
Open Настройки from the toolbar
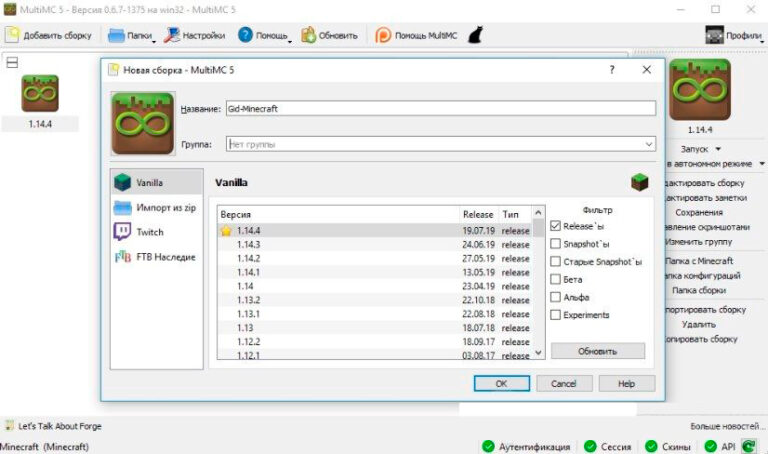point(195,35)
